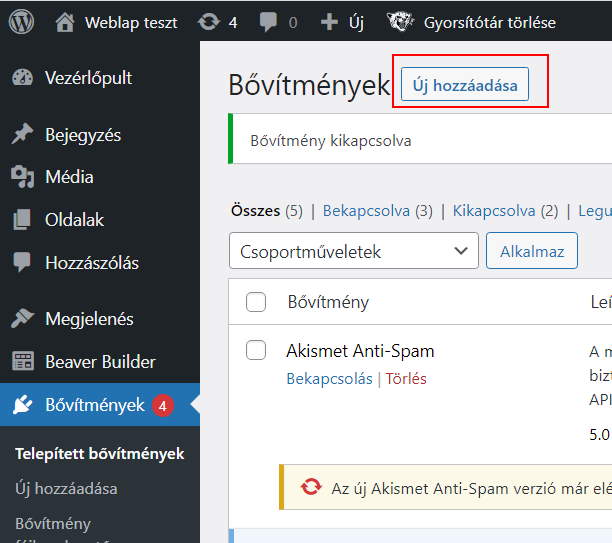Filter plugins by Kikapcsolva (2)

(505, 211)
